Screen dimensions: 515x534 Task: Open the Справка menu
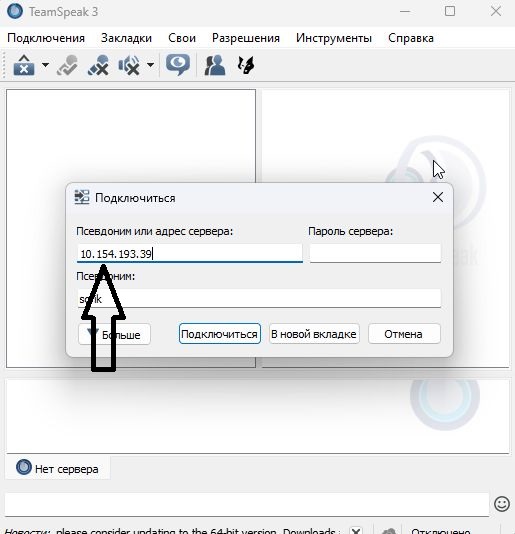click(x=411, y=38)
